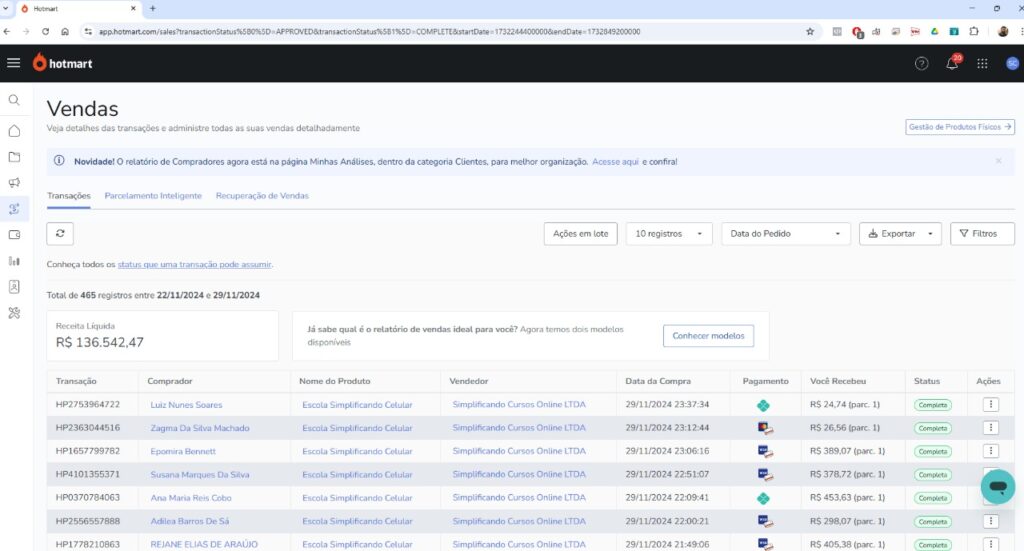
Task: Open the sidebar wallet icon
Action: pyautogui.click(x=14, y=234)
